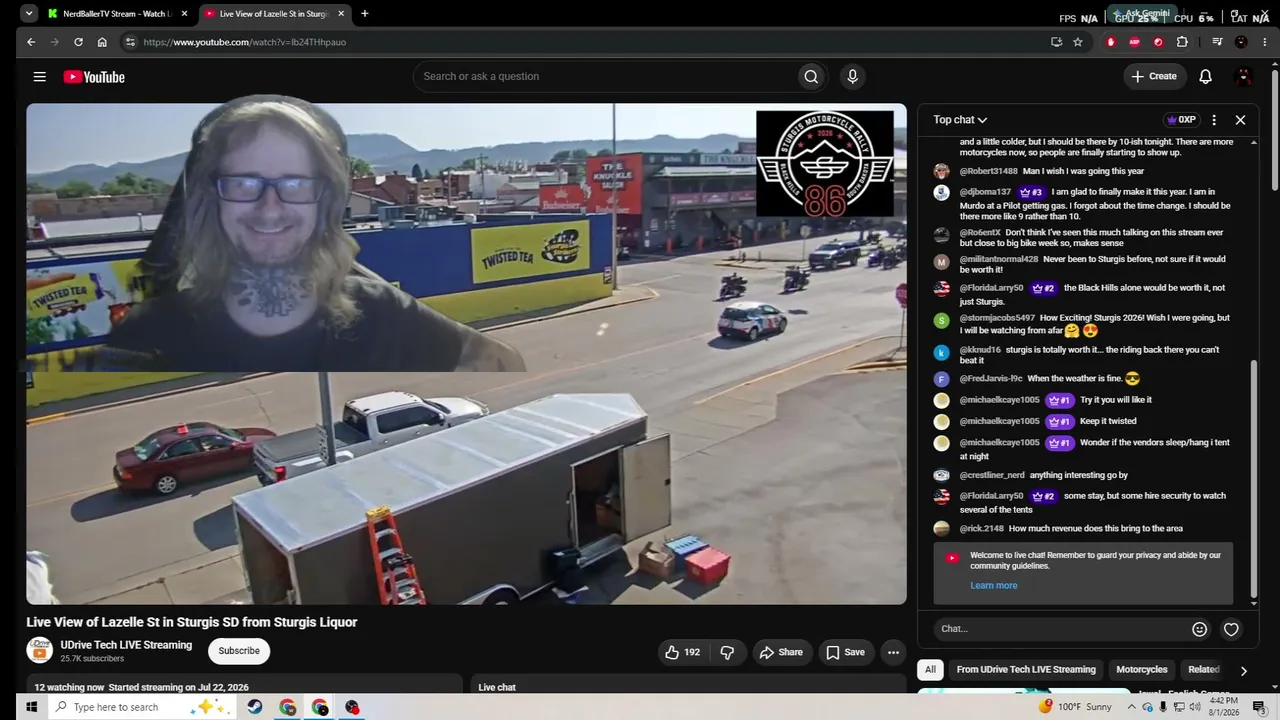Click @crestliner_nerd's chat username
The width and height of the screenshot is (1280, 720).
[992, 475]
